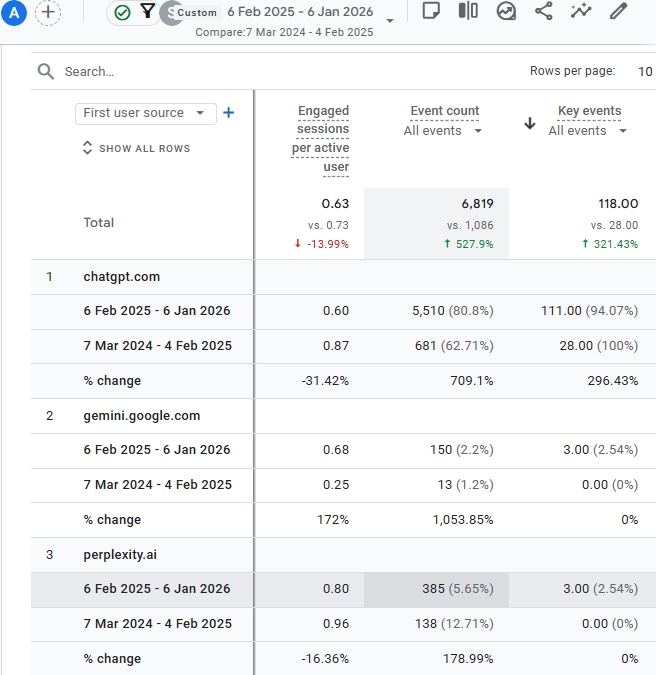Select the chatgpt.com source row
This screenshot has width=656, height=675.
pyautogui.click(x=121, y=277)
